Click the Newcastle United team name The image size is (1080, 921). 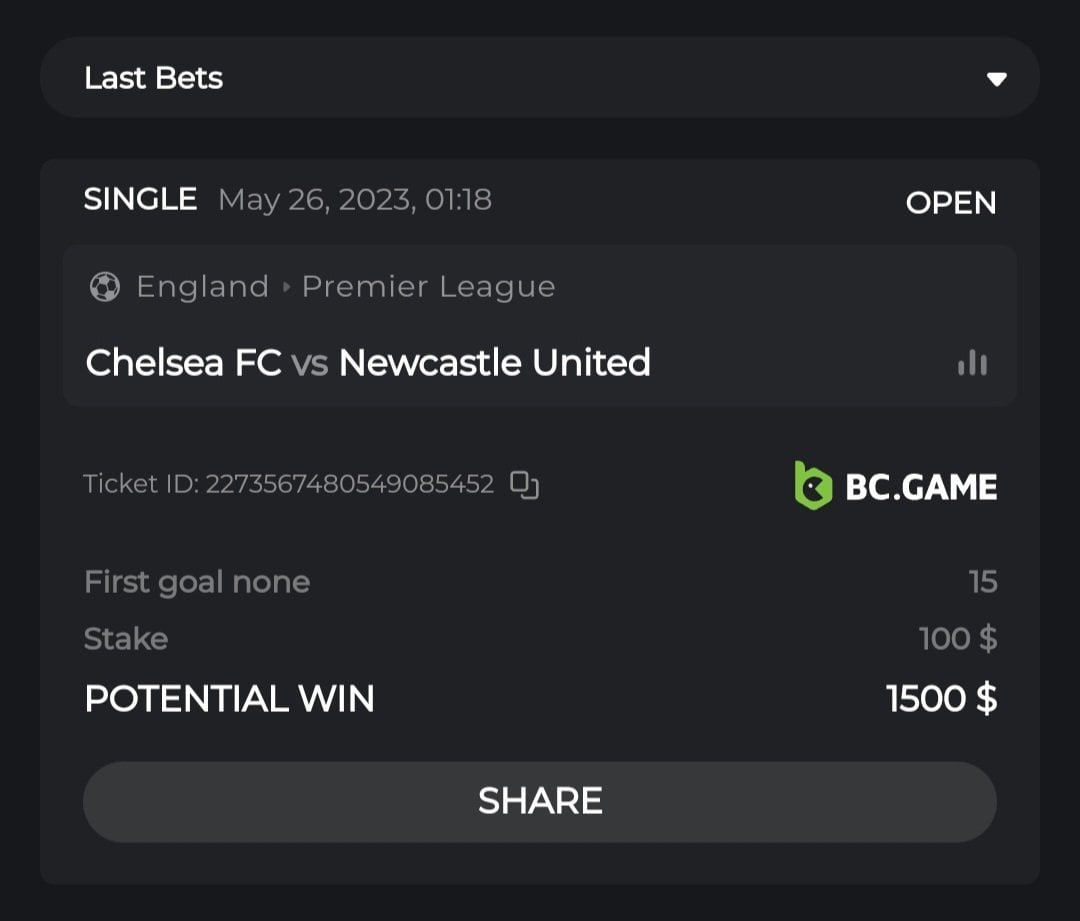[x=494, y=362]
